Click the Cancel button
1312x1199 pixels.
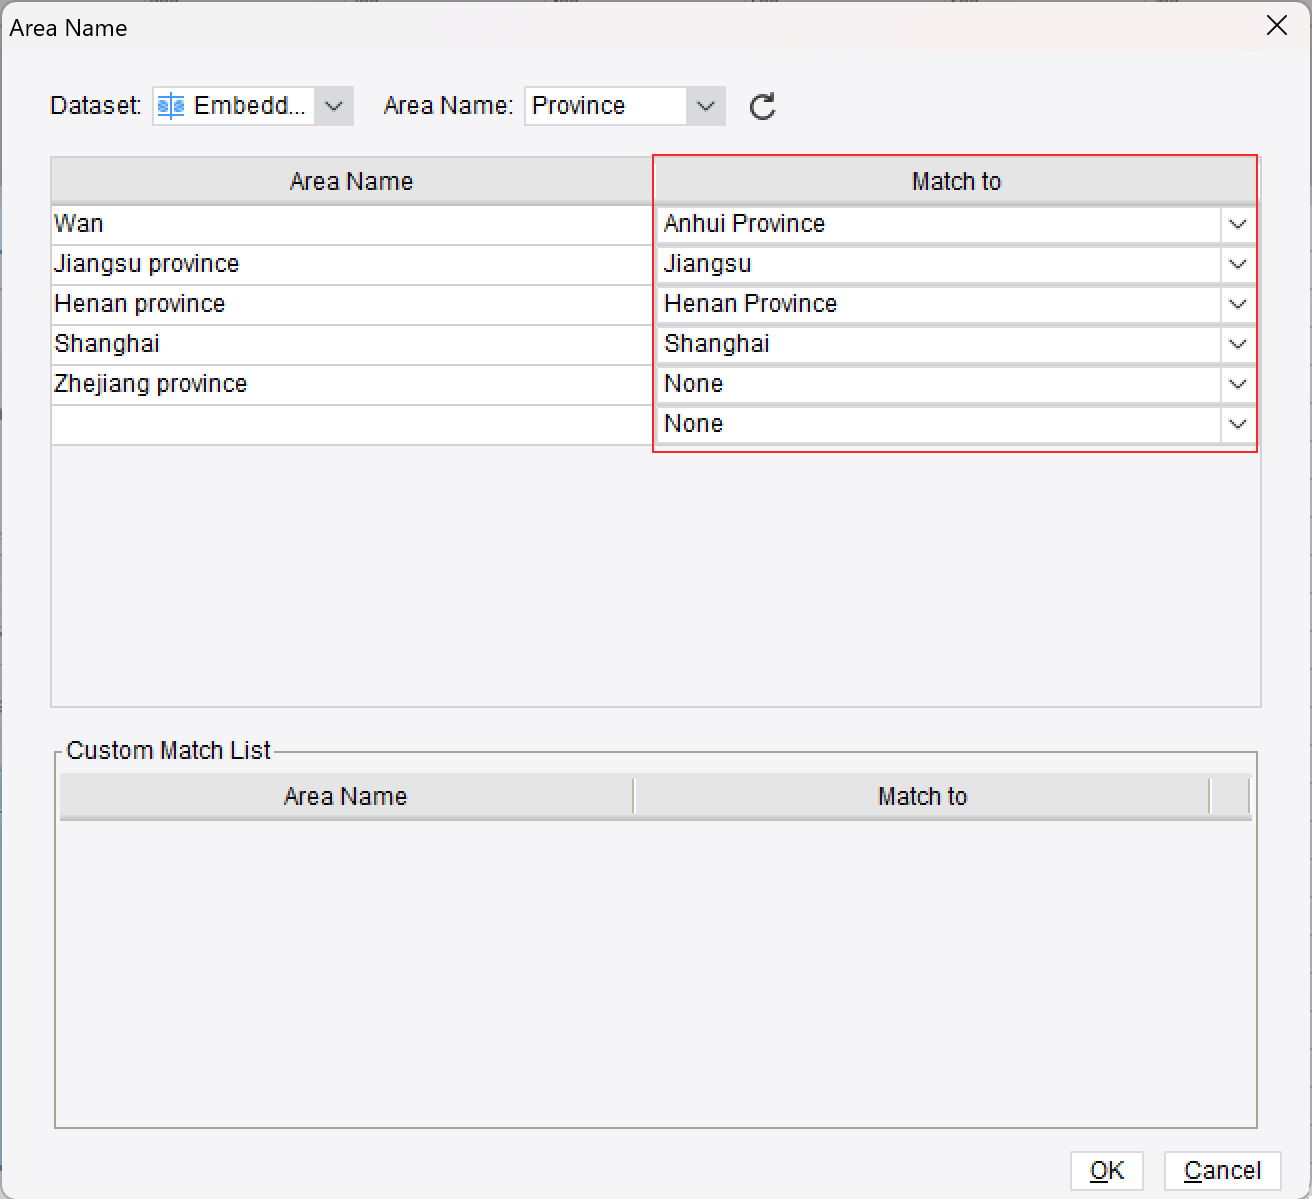click(x=1221, y=1170)
